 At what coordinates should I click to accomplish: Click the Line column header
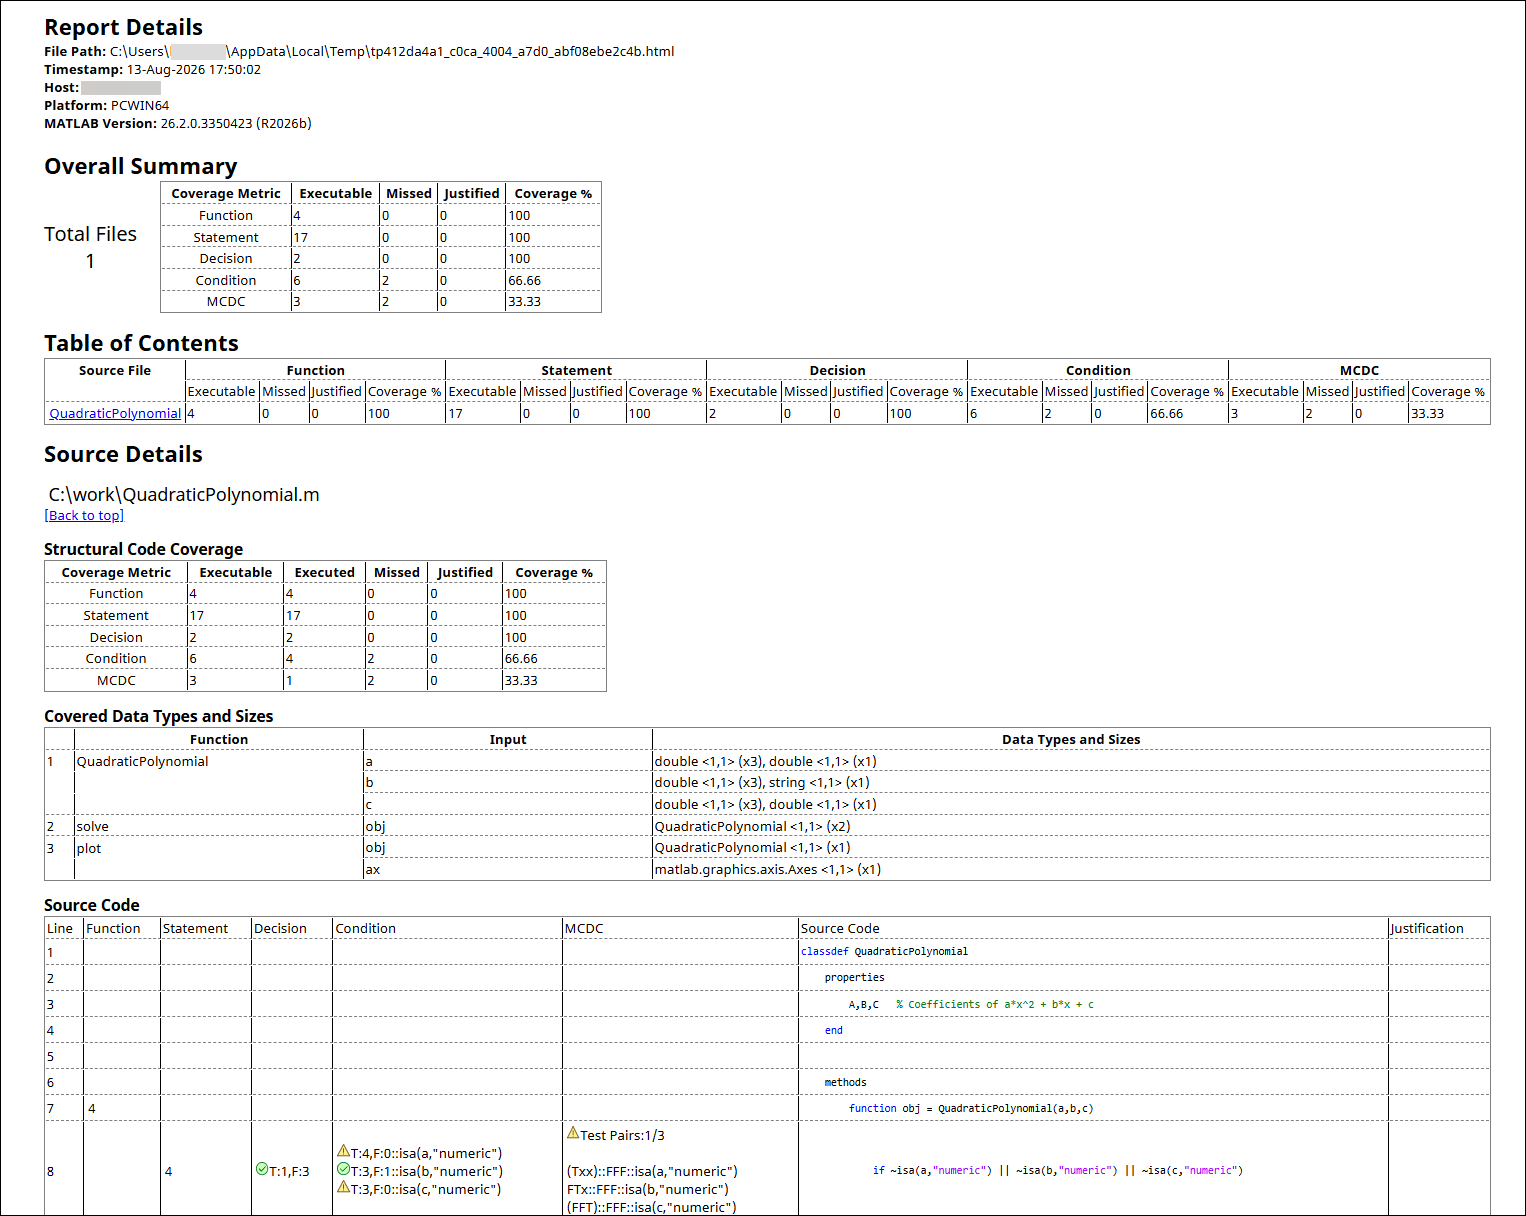pyautogui.click(x=60, y=928)
